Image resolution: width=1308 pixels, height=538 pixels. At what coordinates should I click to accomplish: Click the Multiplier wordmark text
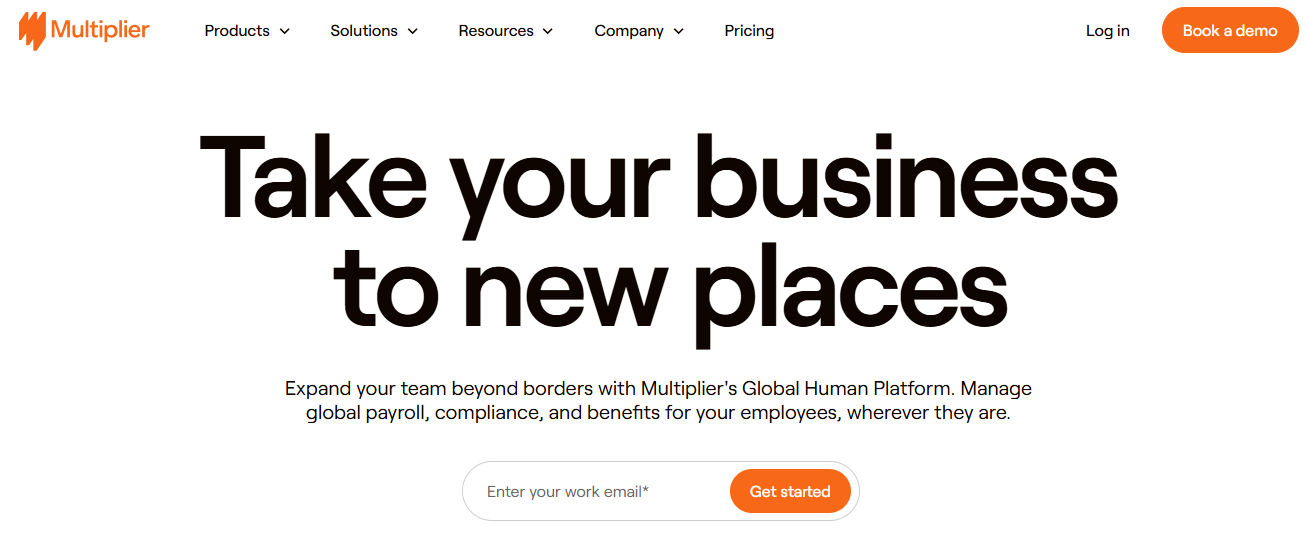[100, 30]
